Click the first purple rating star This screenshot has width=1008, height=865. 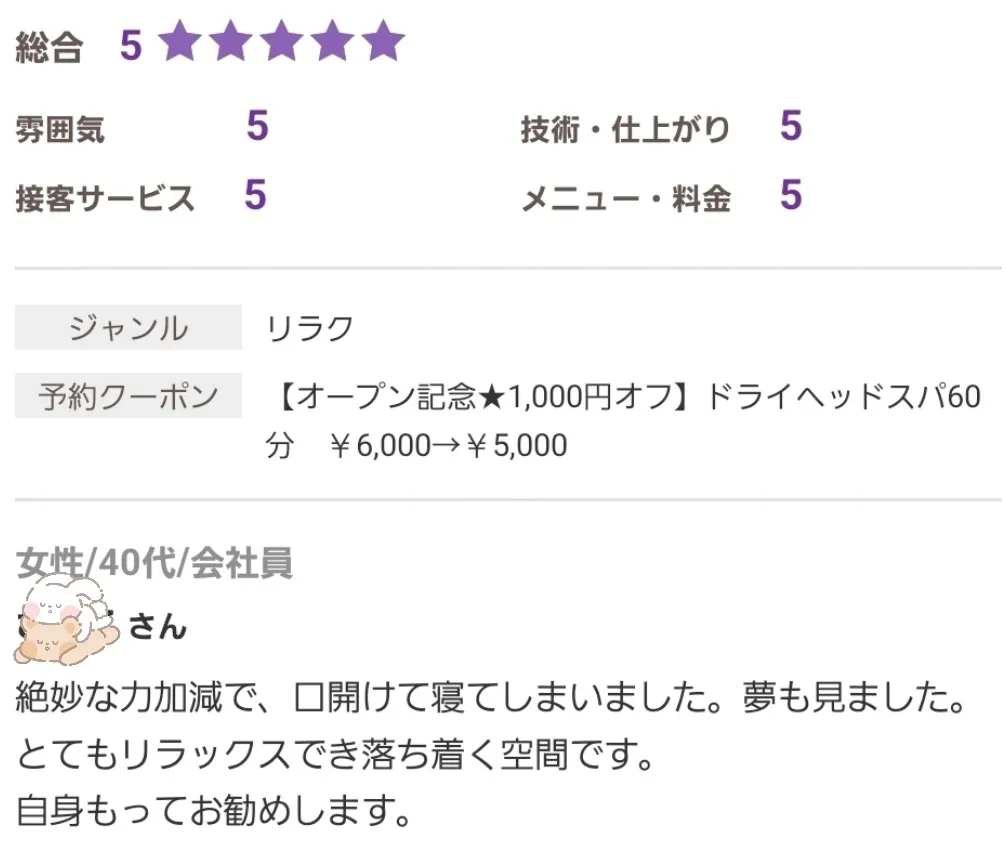coord(180,40)
